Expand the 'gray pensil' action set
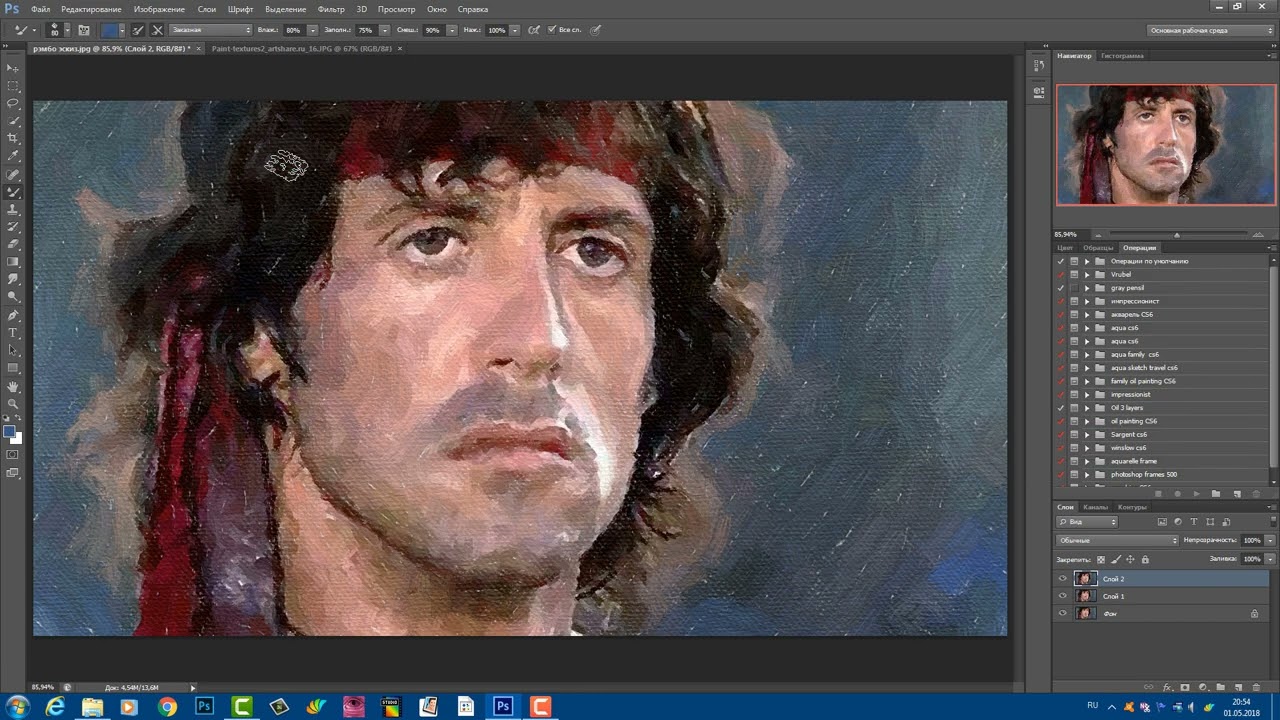The image size is (1280, 720). tap(1087, 288)
